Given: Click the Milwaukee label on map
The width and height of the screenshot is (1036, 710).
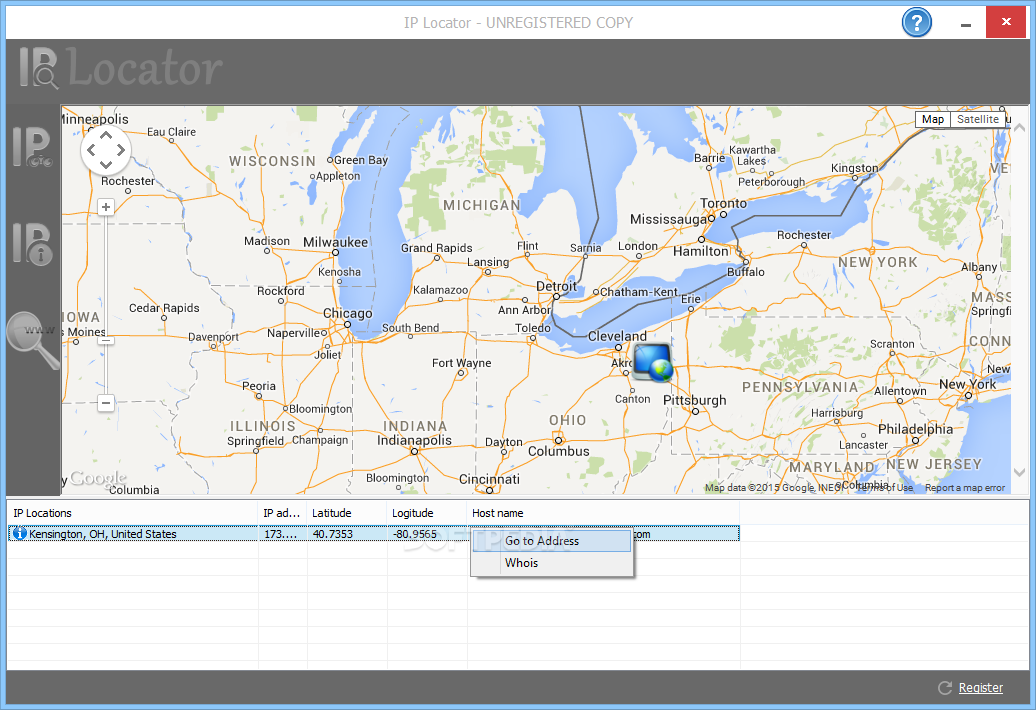Looking at the screenshot, I should [x=335, y=242].
